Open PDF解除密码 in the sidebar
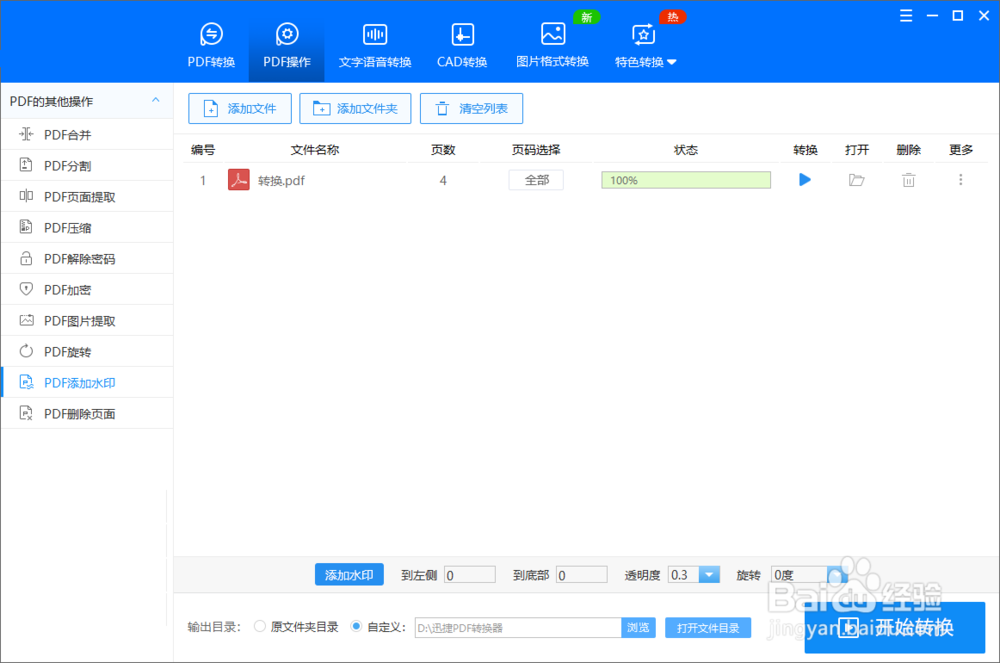1000x663 pixels. tap(87, 259)
